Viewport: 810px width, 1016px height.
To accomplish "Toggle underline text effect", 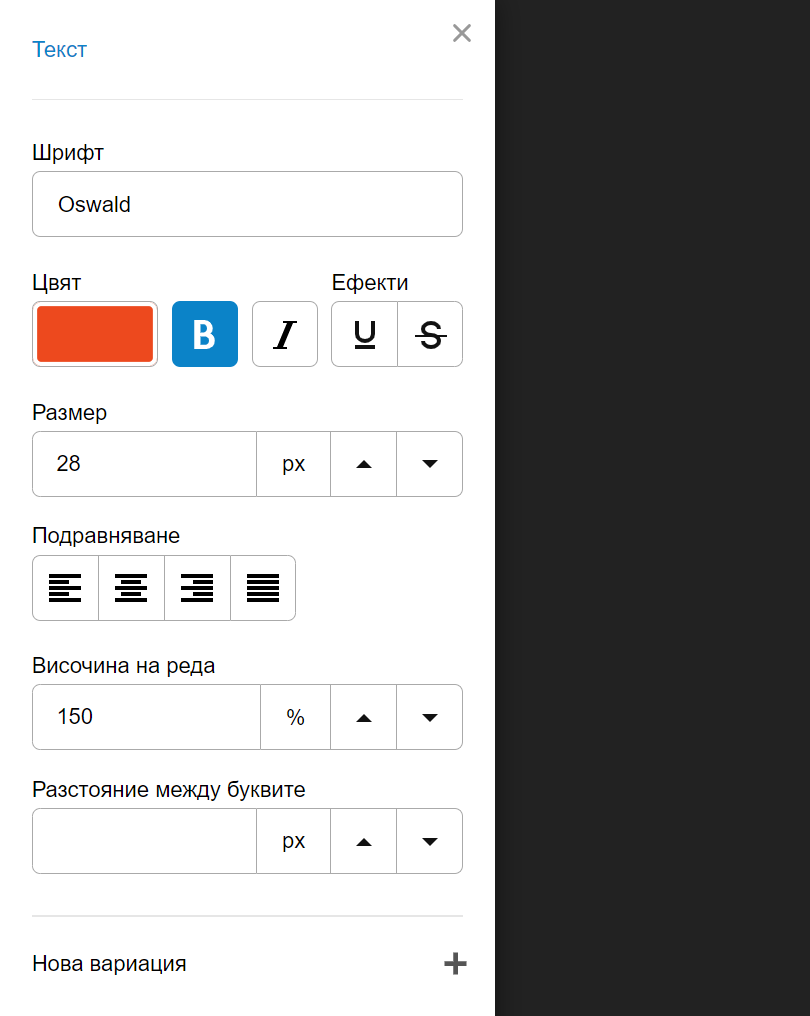I will pyautogui.click(x=364, y=334).
